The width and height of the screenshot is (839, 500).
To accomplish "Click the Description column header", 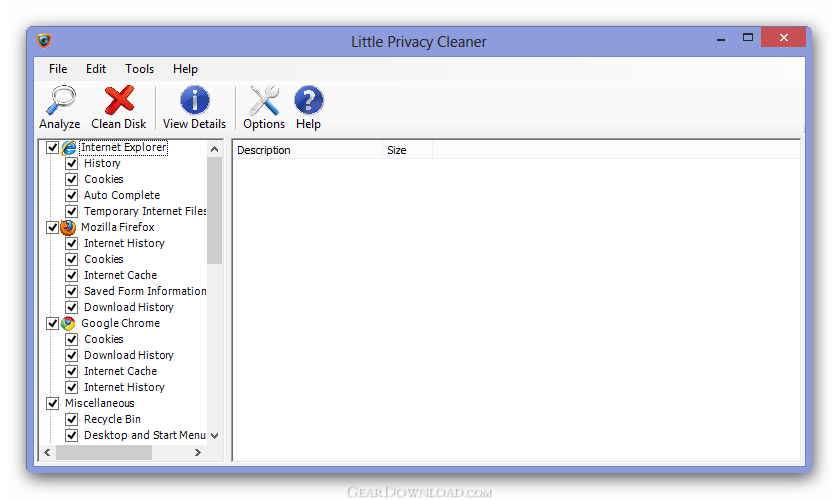I will point(308,150).
